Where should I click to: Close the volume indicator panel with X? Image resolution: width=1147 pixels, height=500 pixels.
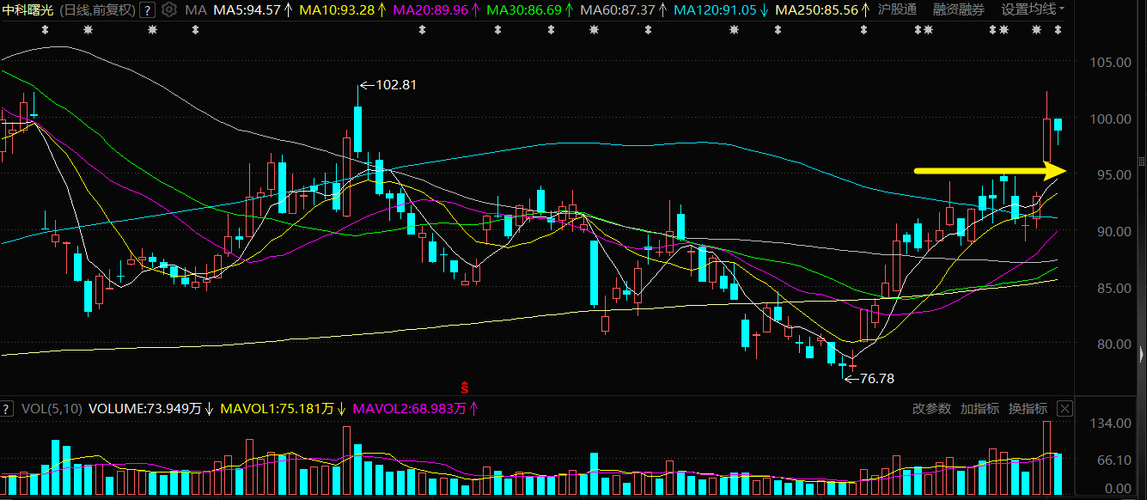(x=1065, y=409)
